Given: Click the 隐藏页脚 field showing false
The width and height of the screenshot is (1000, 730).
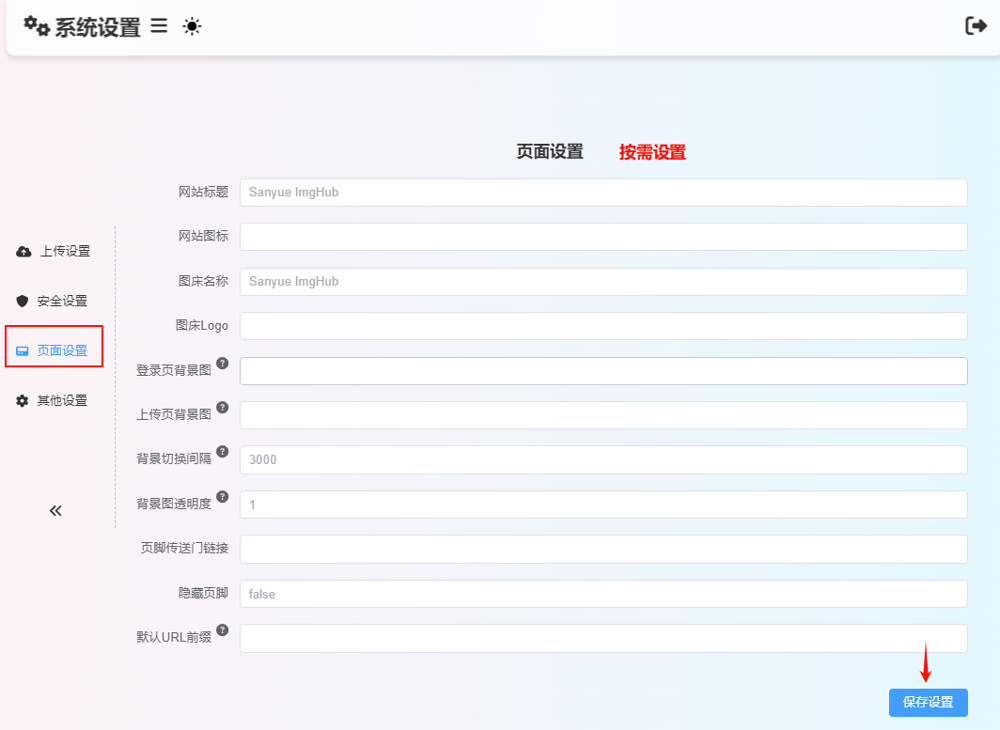Looking at the screenshot, I should pos(603,594).
